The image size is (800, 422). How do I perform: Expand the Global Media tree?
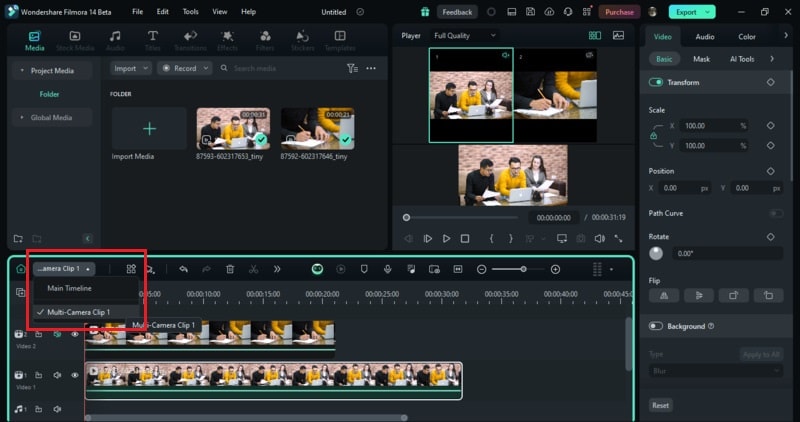coord(22,117)
